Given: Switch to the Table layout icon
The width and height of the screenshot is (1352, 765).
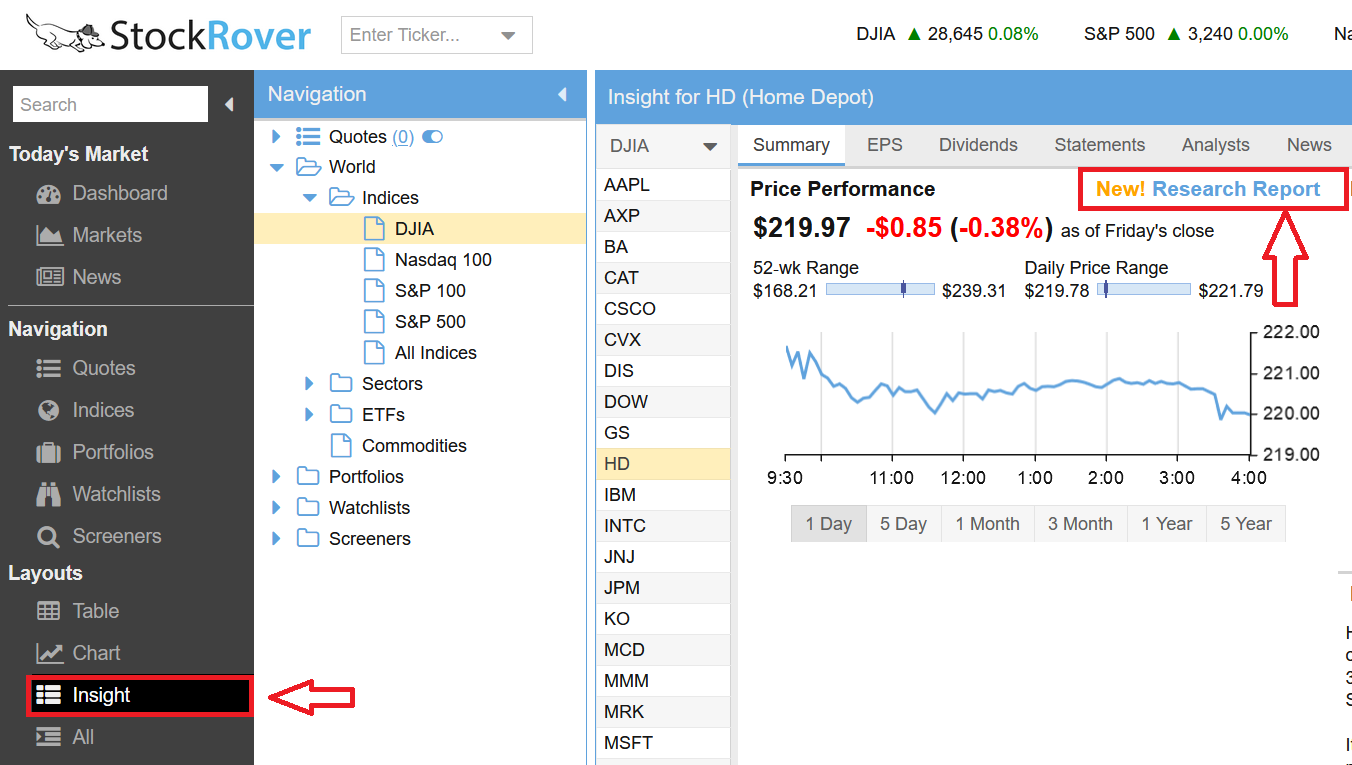Looking at the screenshot, I should [x=48, y=612].
